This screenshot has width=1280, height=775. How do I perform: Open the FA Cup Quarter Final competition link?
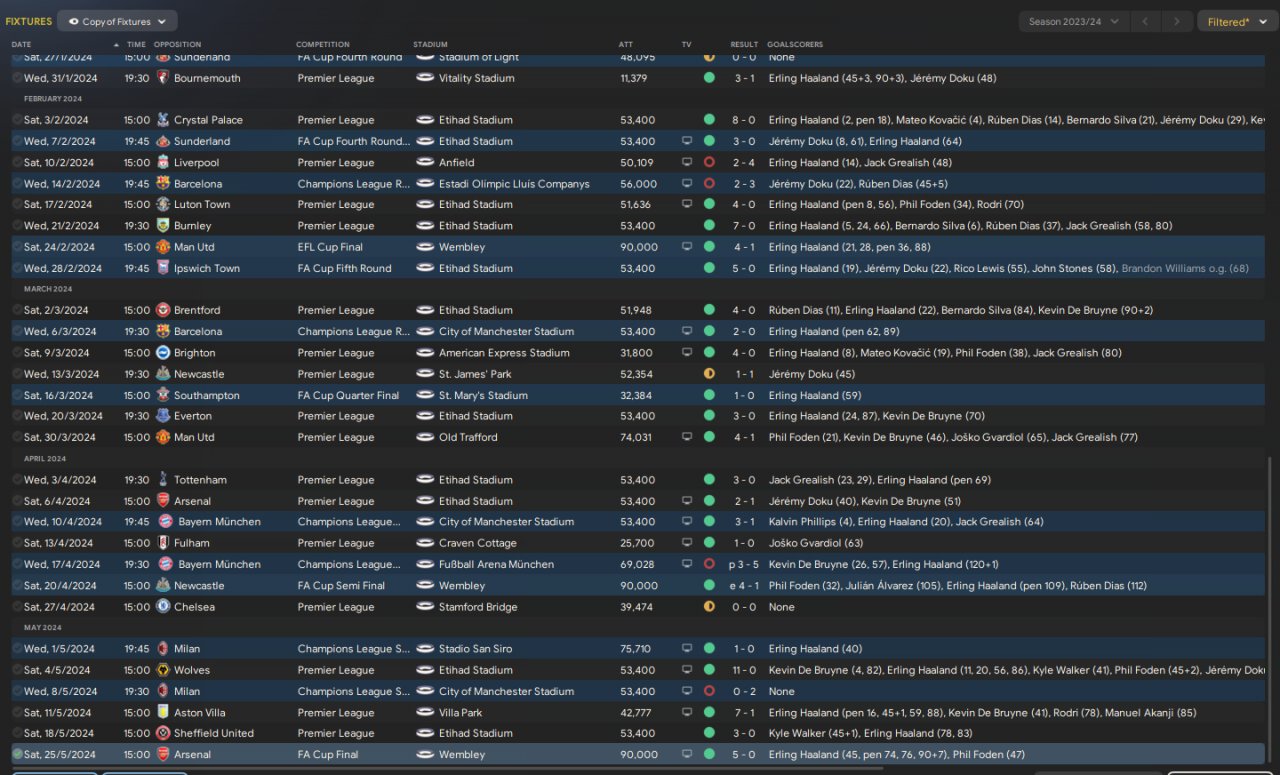click(x=348, y=395)
